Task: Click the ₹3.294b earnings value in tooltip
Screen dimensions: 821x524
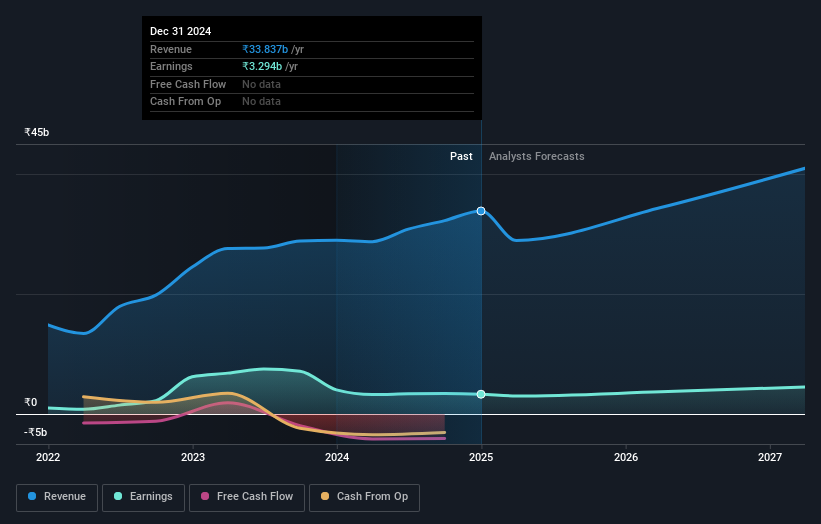Action: pyautogui.click(x=262, y=66)
